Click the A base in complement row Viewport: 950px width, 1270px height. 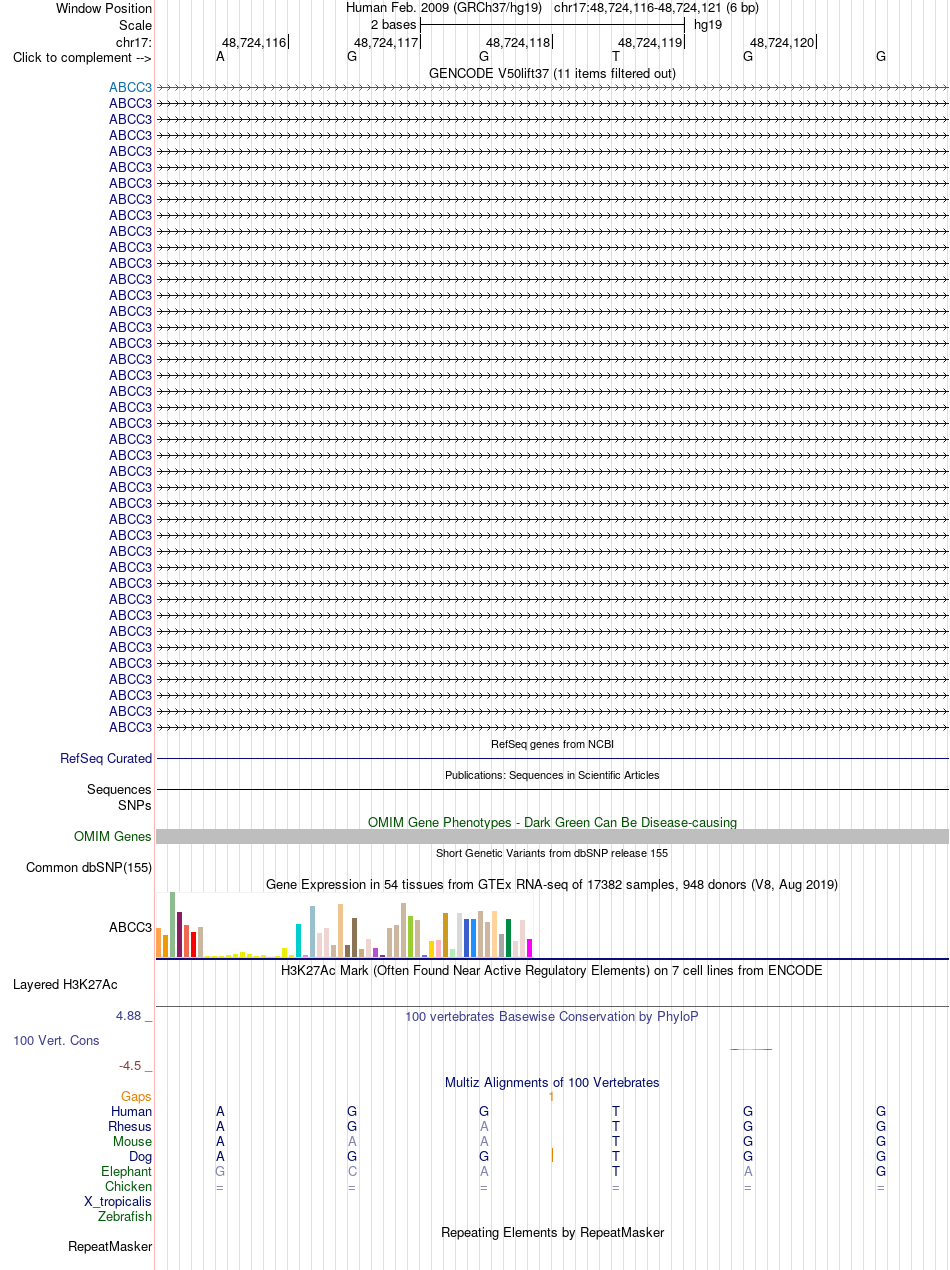(220, 56)
